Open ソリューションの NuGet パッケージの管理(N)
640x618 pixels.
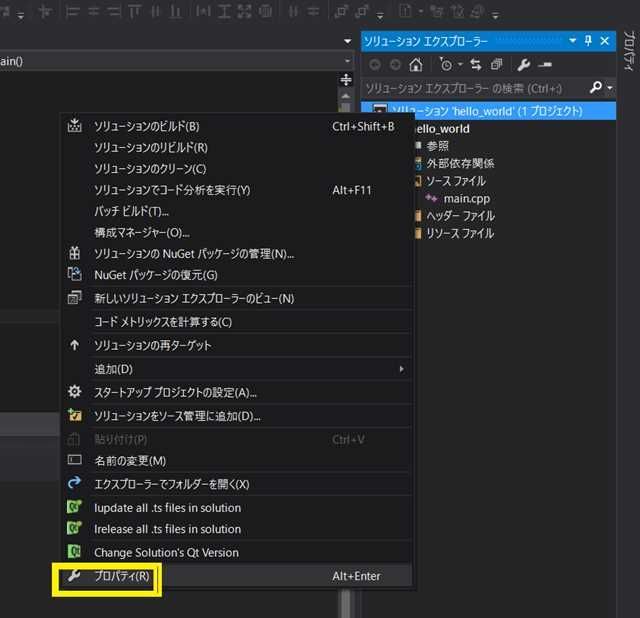(237, 254)
